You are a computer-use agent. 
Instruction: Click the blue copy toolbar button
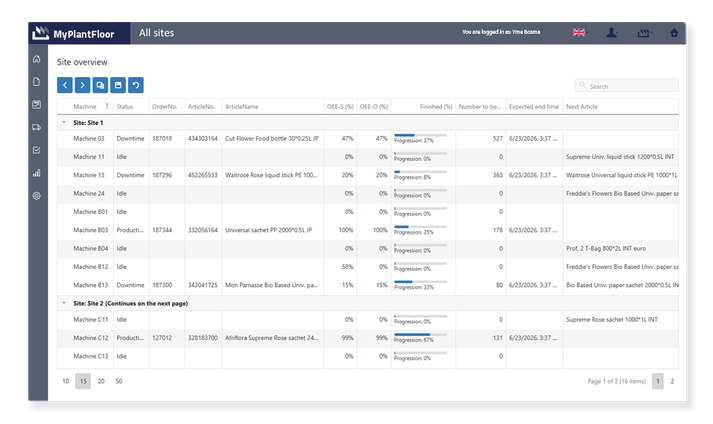100,85
